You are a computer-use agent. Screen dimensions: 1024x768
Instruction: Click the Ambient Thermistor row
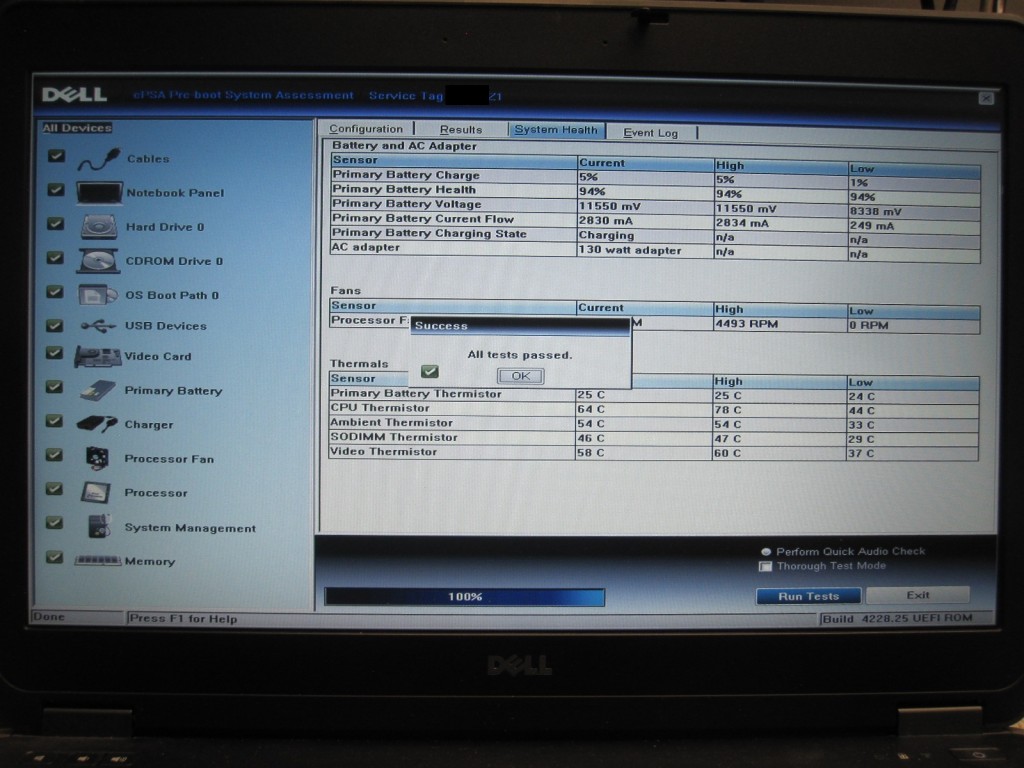tap(654, 423)
